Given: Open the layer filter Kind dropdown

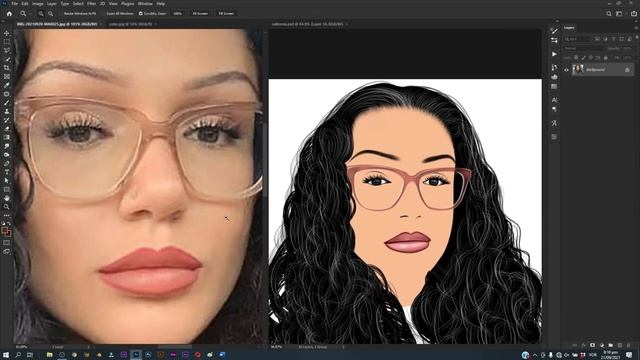Looking at the screenshot, I should tap(578, 39).
